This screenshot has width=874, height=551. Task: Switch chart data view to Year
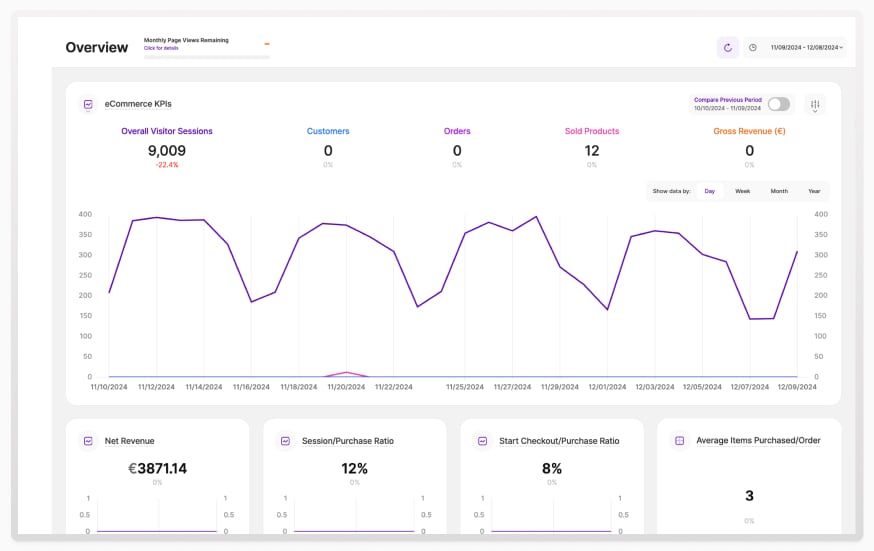814,191
